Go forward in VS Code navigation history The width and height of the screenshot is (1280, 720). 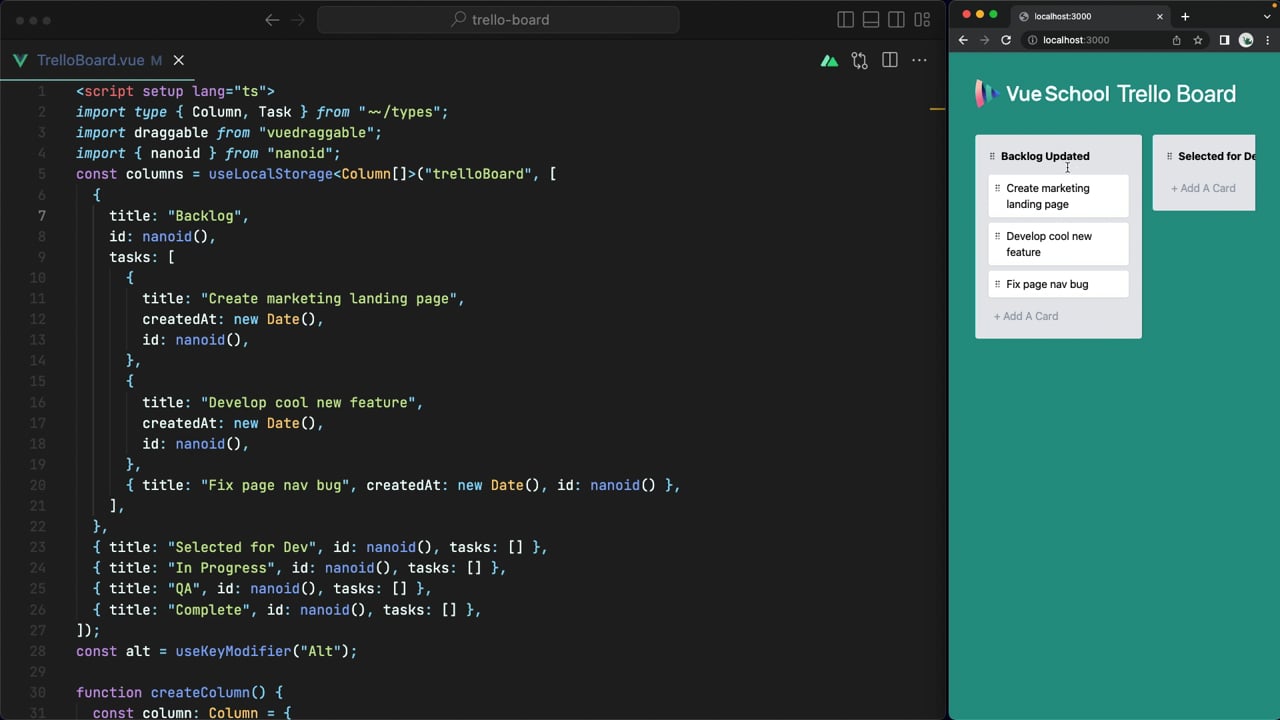tap(297, 19)
